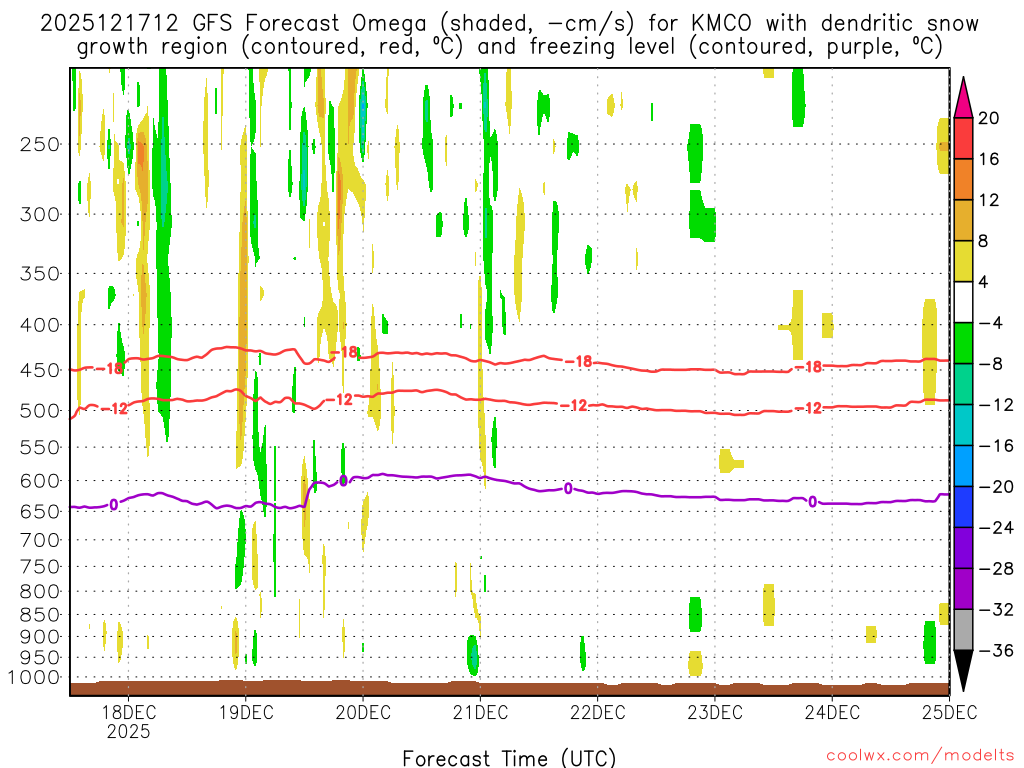Click the red 16 to 20 colorbar swatch
The height and width of the screenshot is (768, 1024).
(x=963, y=138)
